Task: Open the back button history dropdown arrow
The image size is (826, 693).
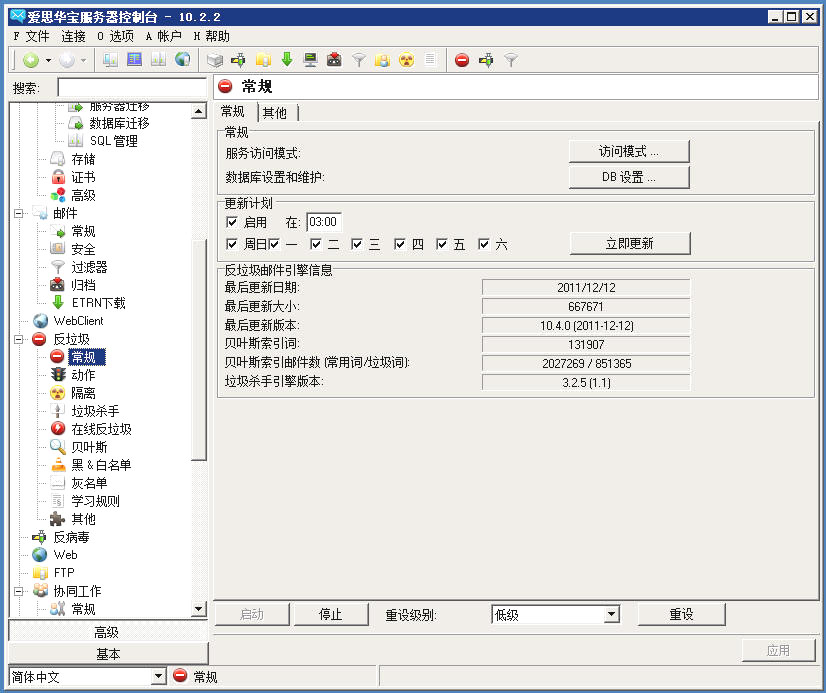Action: 48,61
